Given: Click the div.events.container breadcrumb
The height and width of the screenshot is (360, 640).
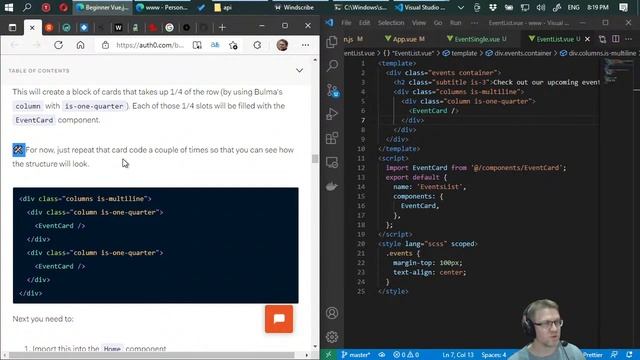Looking at the screenshot, I should (518, 53).
